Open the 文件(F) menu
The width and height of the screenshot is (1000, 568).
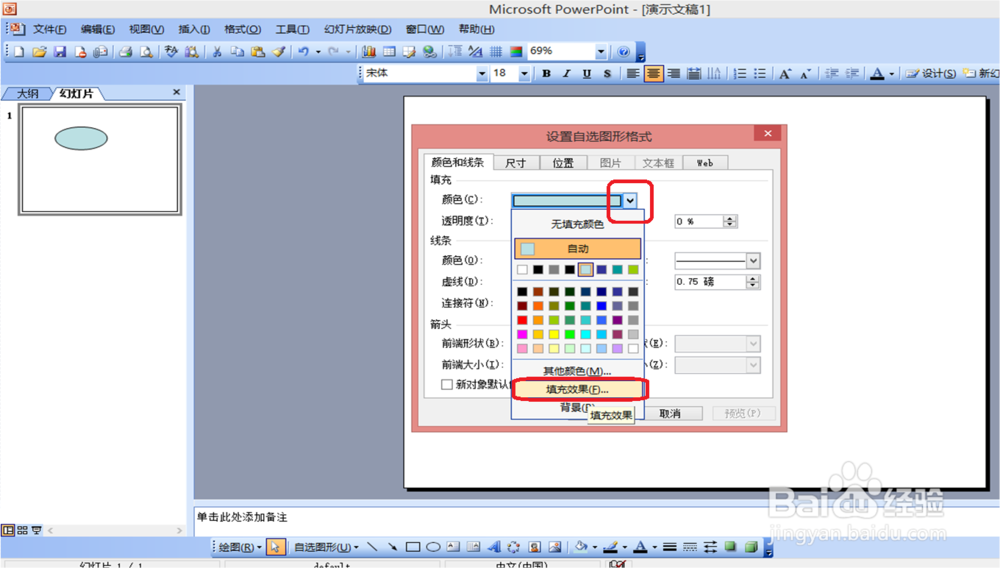tap(49, 29)
